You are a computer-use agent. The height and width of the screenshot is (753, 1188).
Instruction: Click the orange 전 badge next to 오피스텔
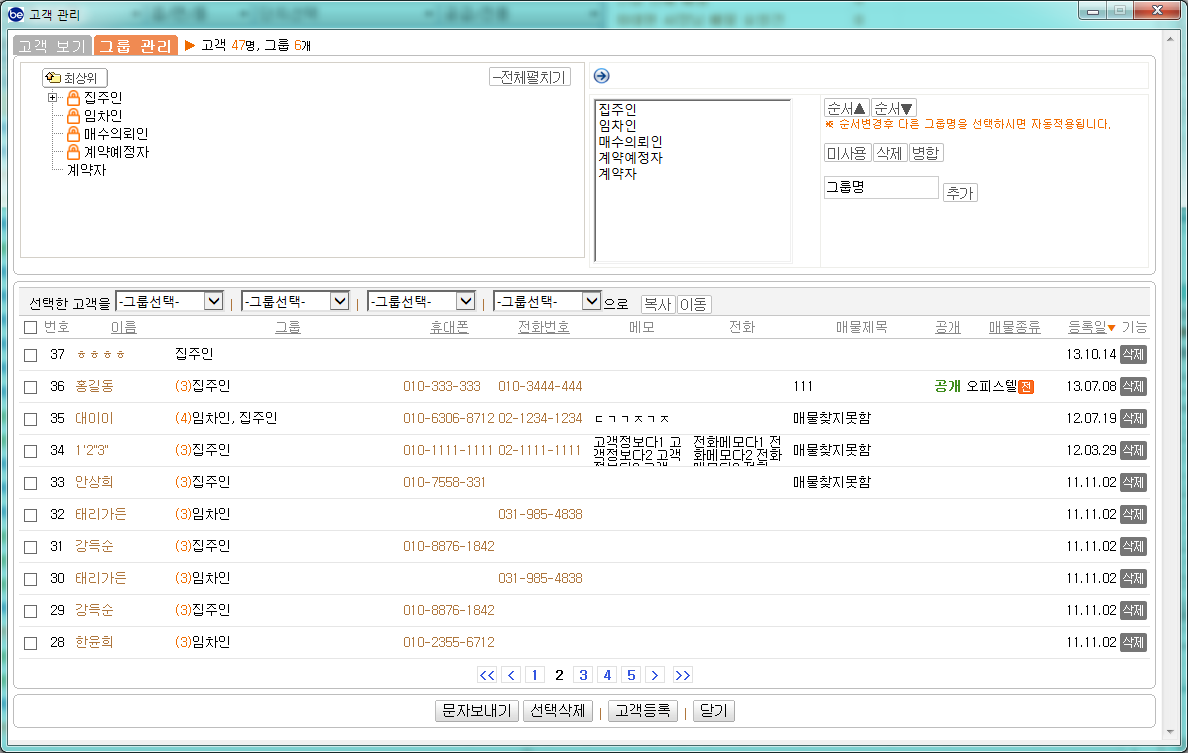pos(1025,387)
